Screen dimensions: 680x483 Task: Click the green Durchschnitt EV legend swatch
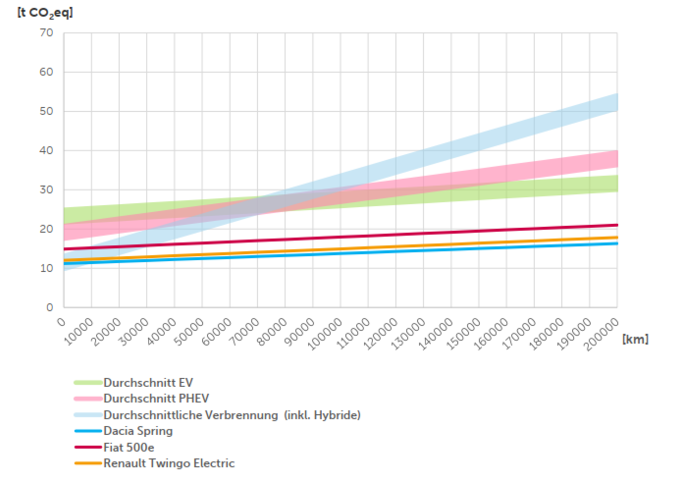(x=88, y=382)
